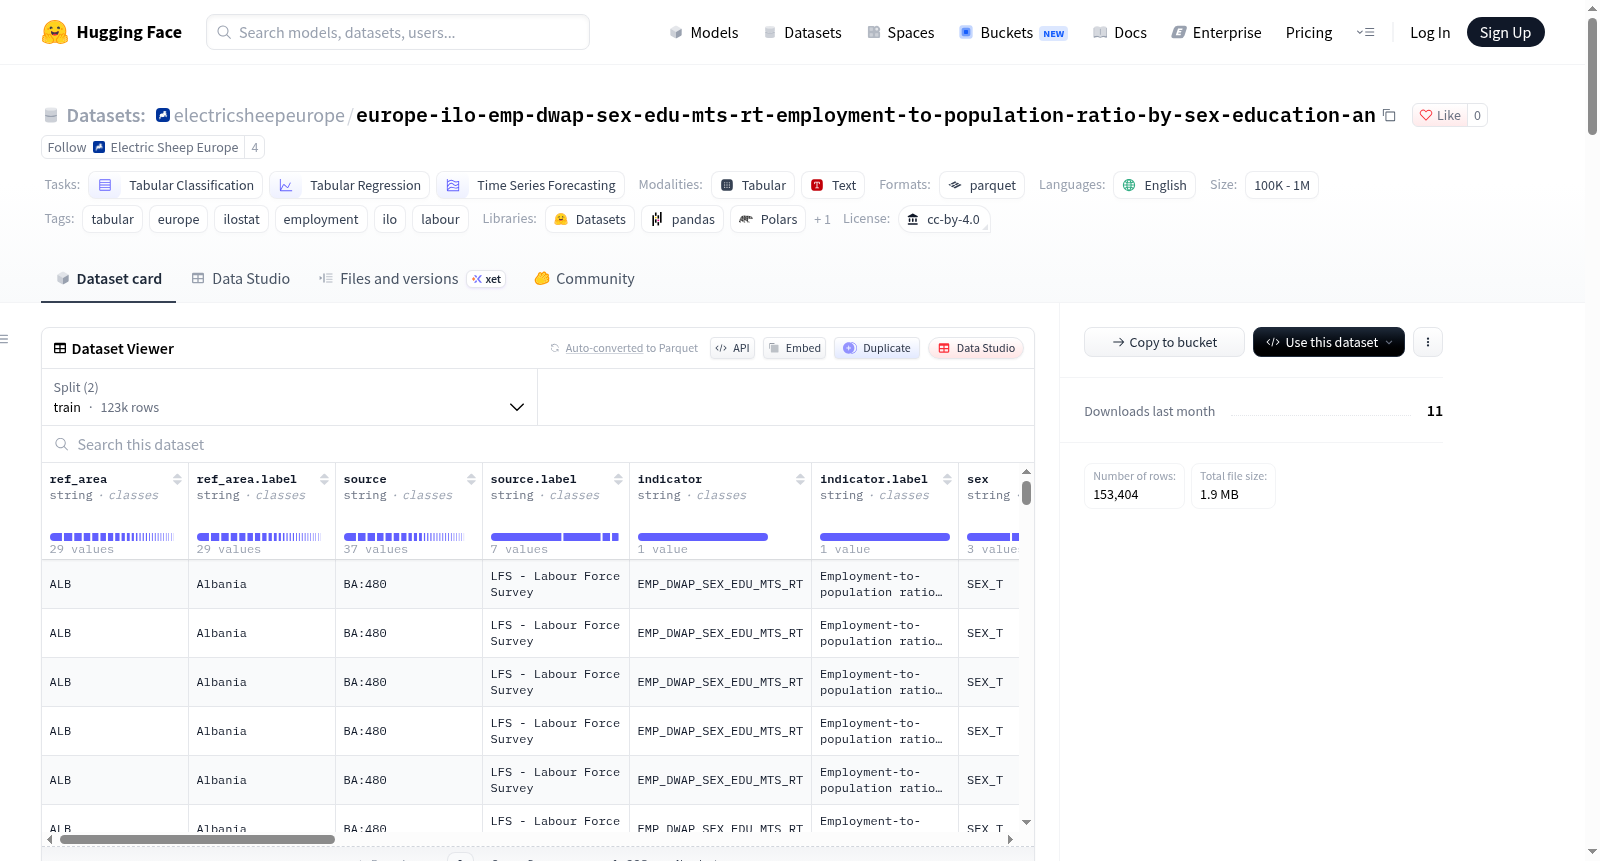Copy dataset name with the copy icon
The image size is (1600, 861).
[x=1389, y=115]
